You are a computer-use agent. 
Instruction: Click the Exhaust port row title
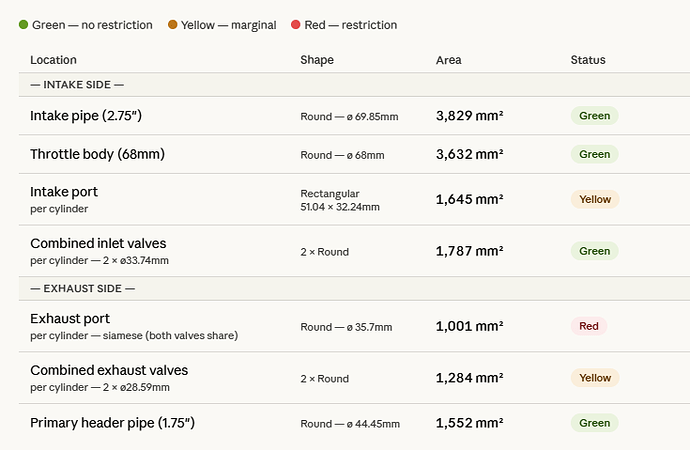coord(69,318)
